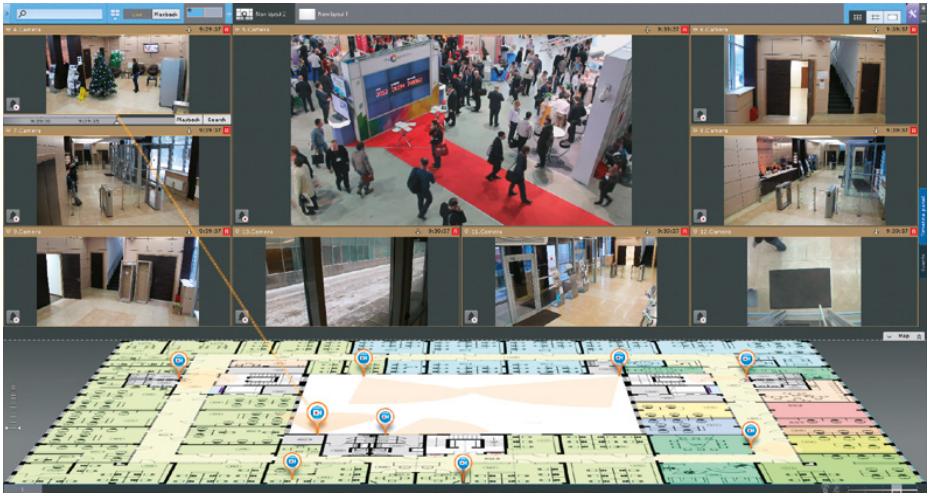Image resolution: width=930 pixels, height=496 pixels.
Task: Select the single-window layout icon
Action: pos(892,17)
